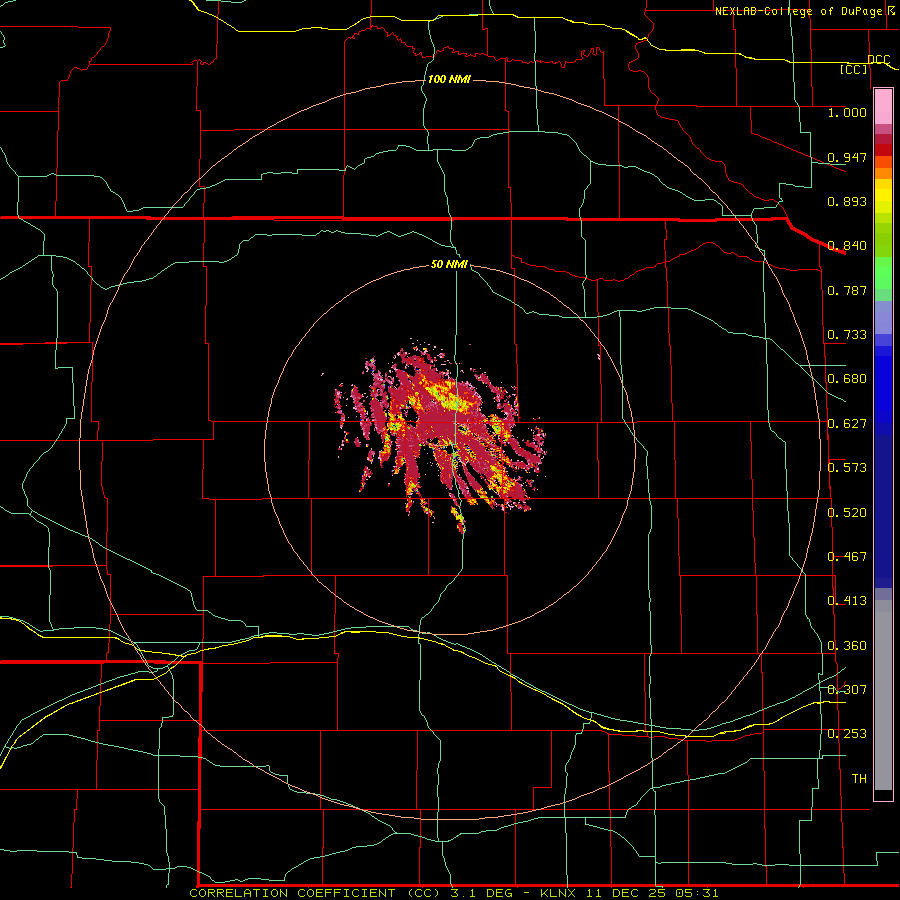Click the 0.253 scale value
Screen dimensions: 900x900
click(847, 734)
